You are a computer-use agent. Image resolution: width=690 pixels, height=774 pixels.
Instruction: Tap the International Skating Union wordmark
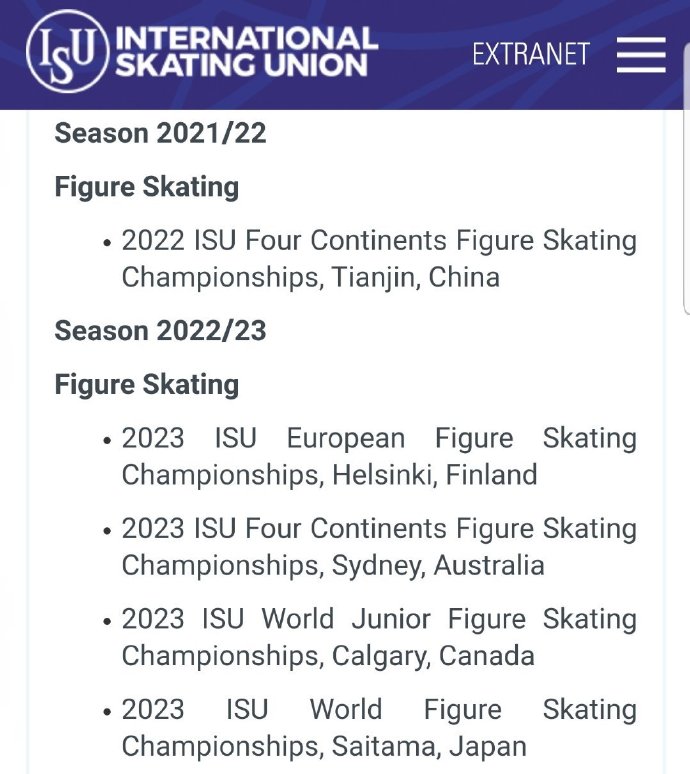tap(246, 52)
